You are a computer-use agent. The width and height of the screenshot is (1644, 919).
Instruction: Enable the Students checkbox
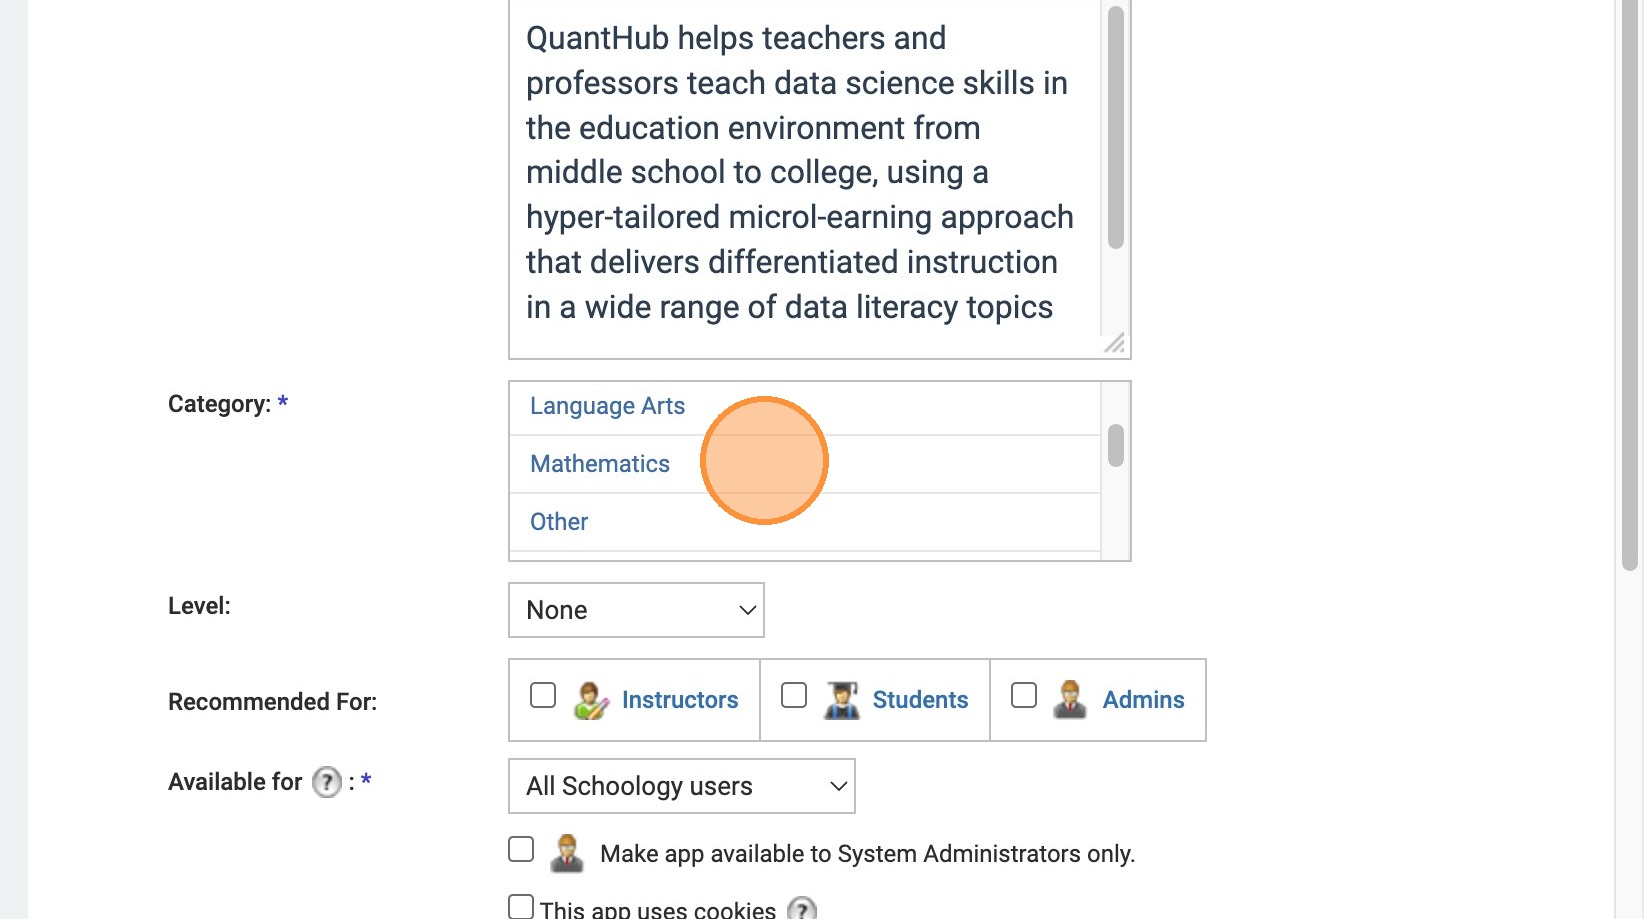tap(794, 695)
